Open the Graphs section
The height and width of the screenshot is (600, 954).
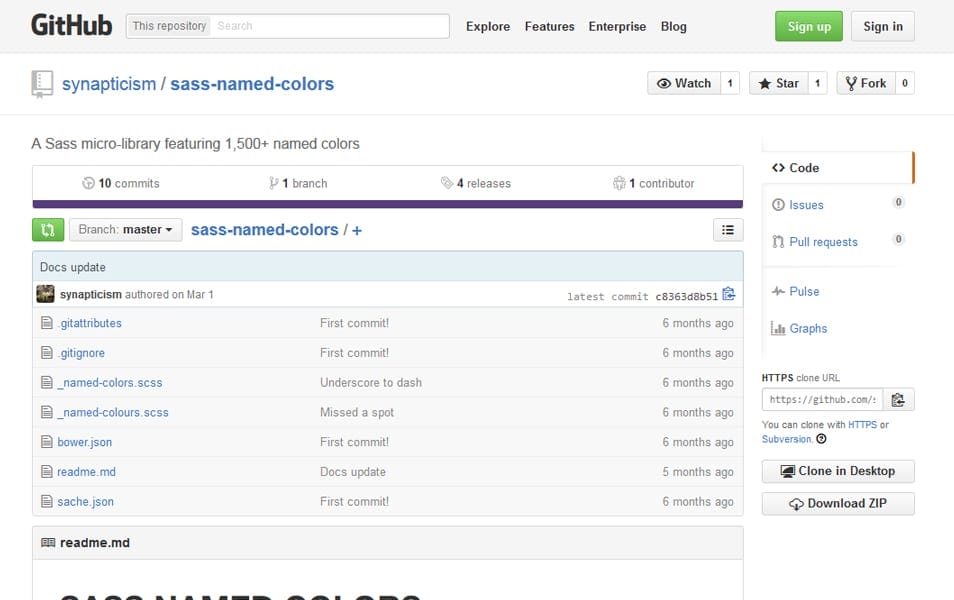click(x=807, y=328)
